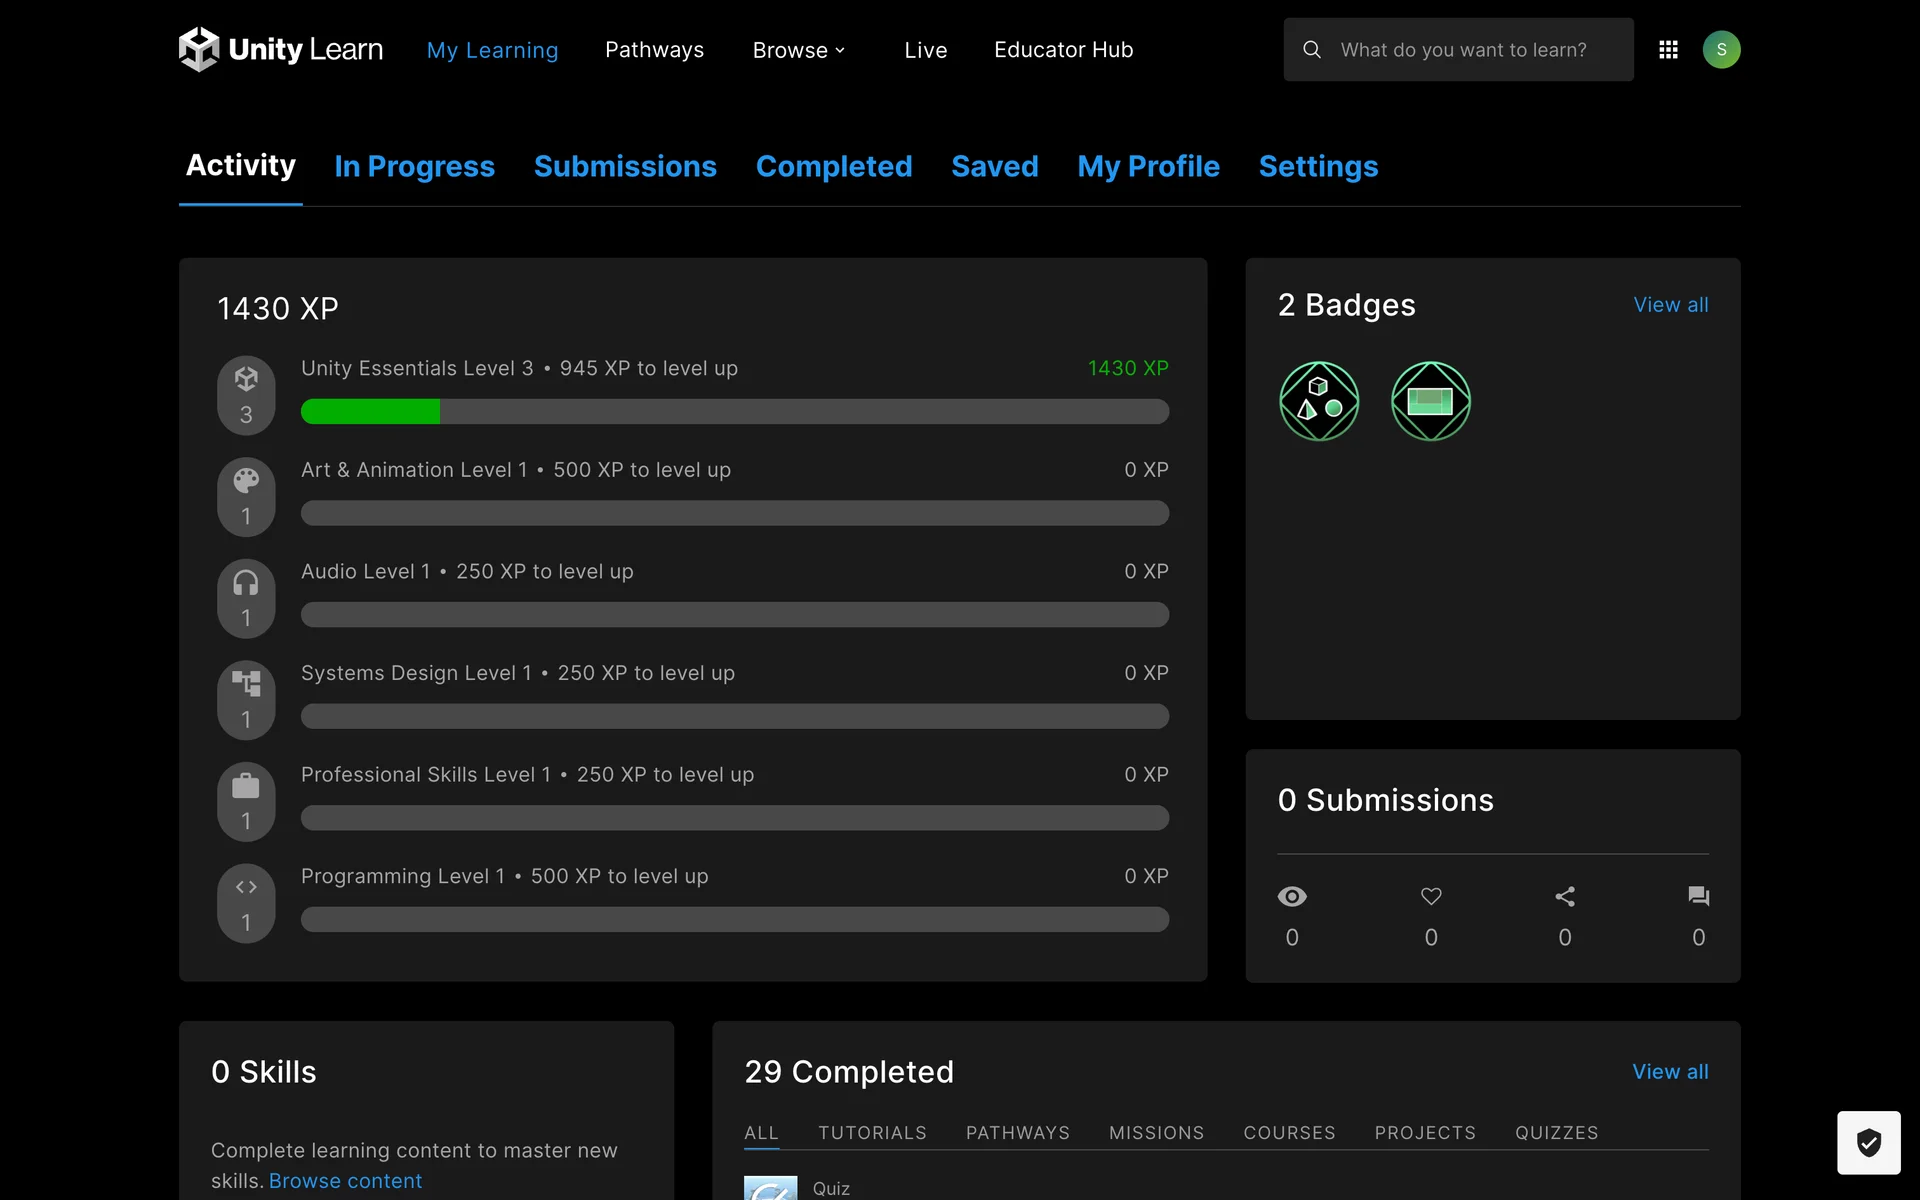This screenshot has width=1920, height=1200.
Task: Switch to the In Progress tab
Action: (x=414, y=166)
